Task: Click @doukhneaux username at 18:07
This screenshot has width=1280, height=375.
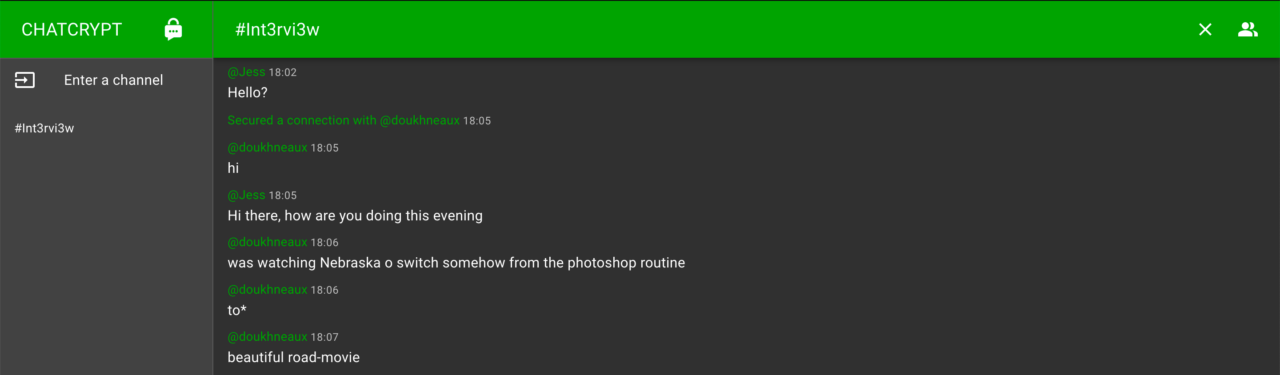Action: click(x=267, y=337)
